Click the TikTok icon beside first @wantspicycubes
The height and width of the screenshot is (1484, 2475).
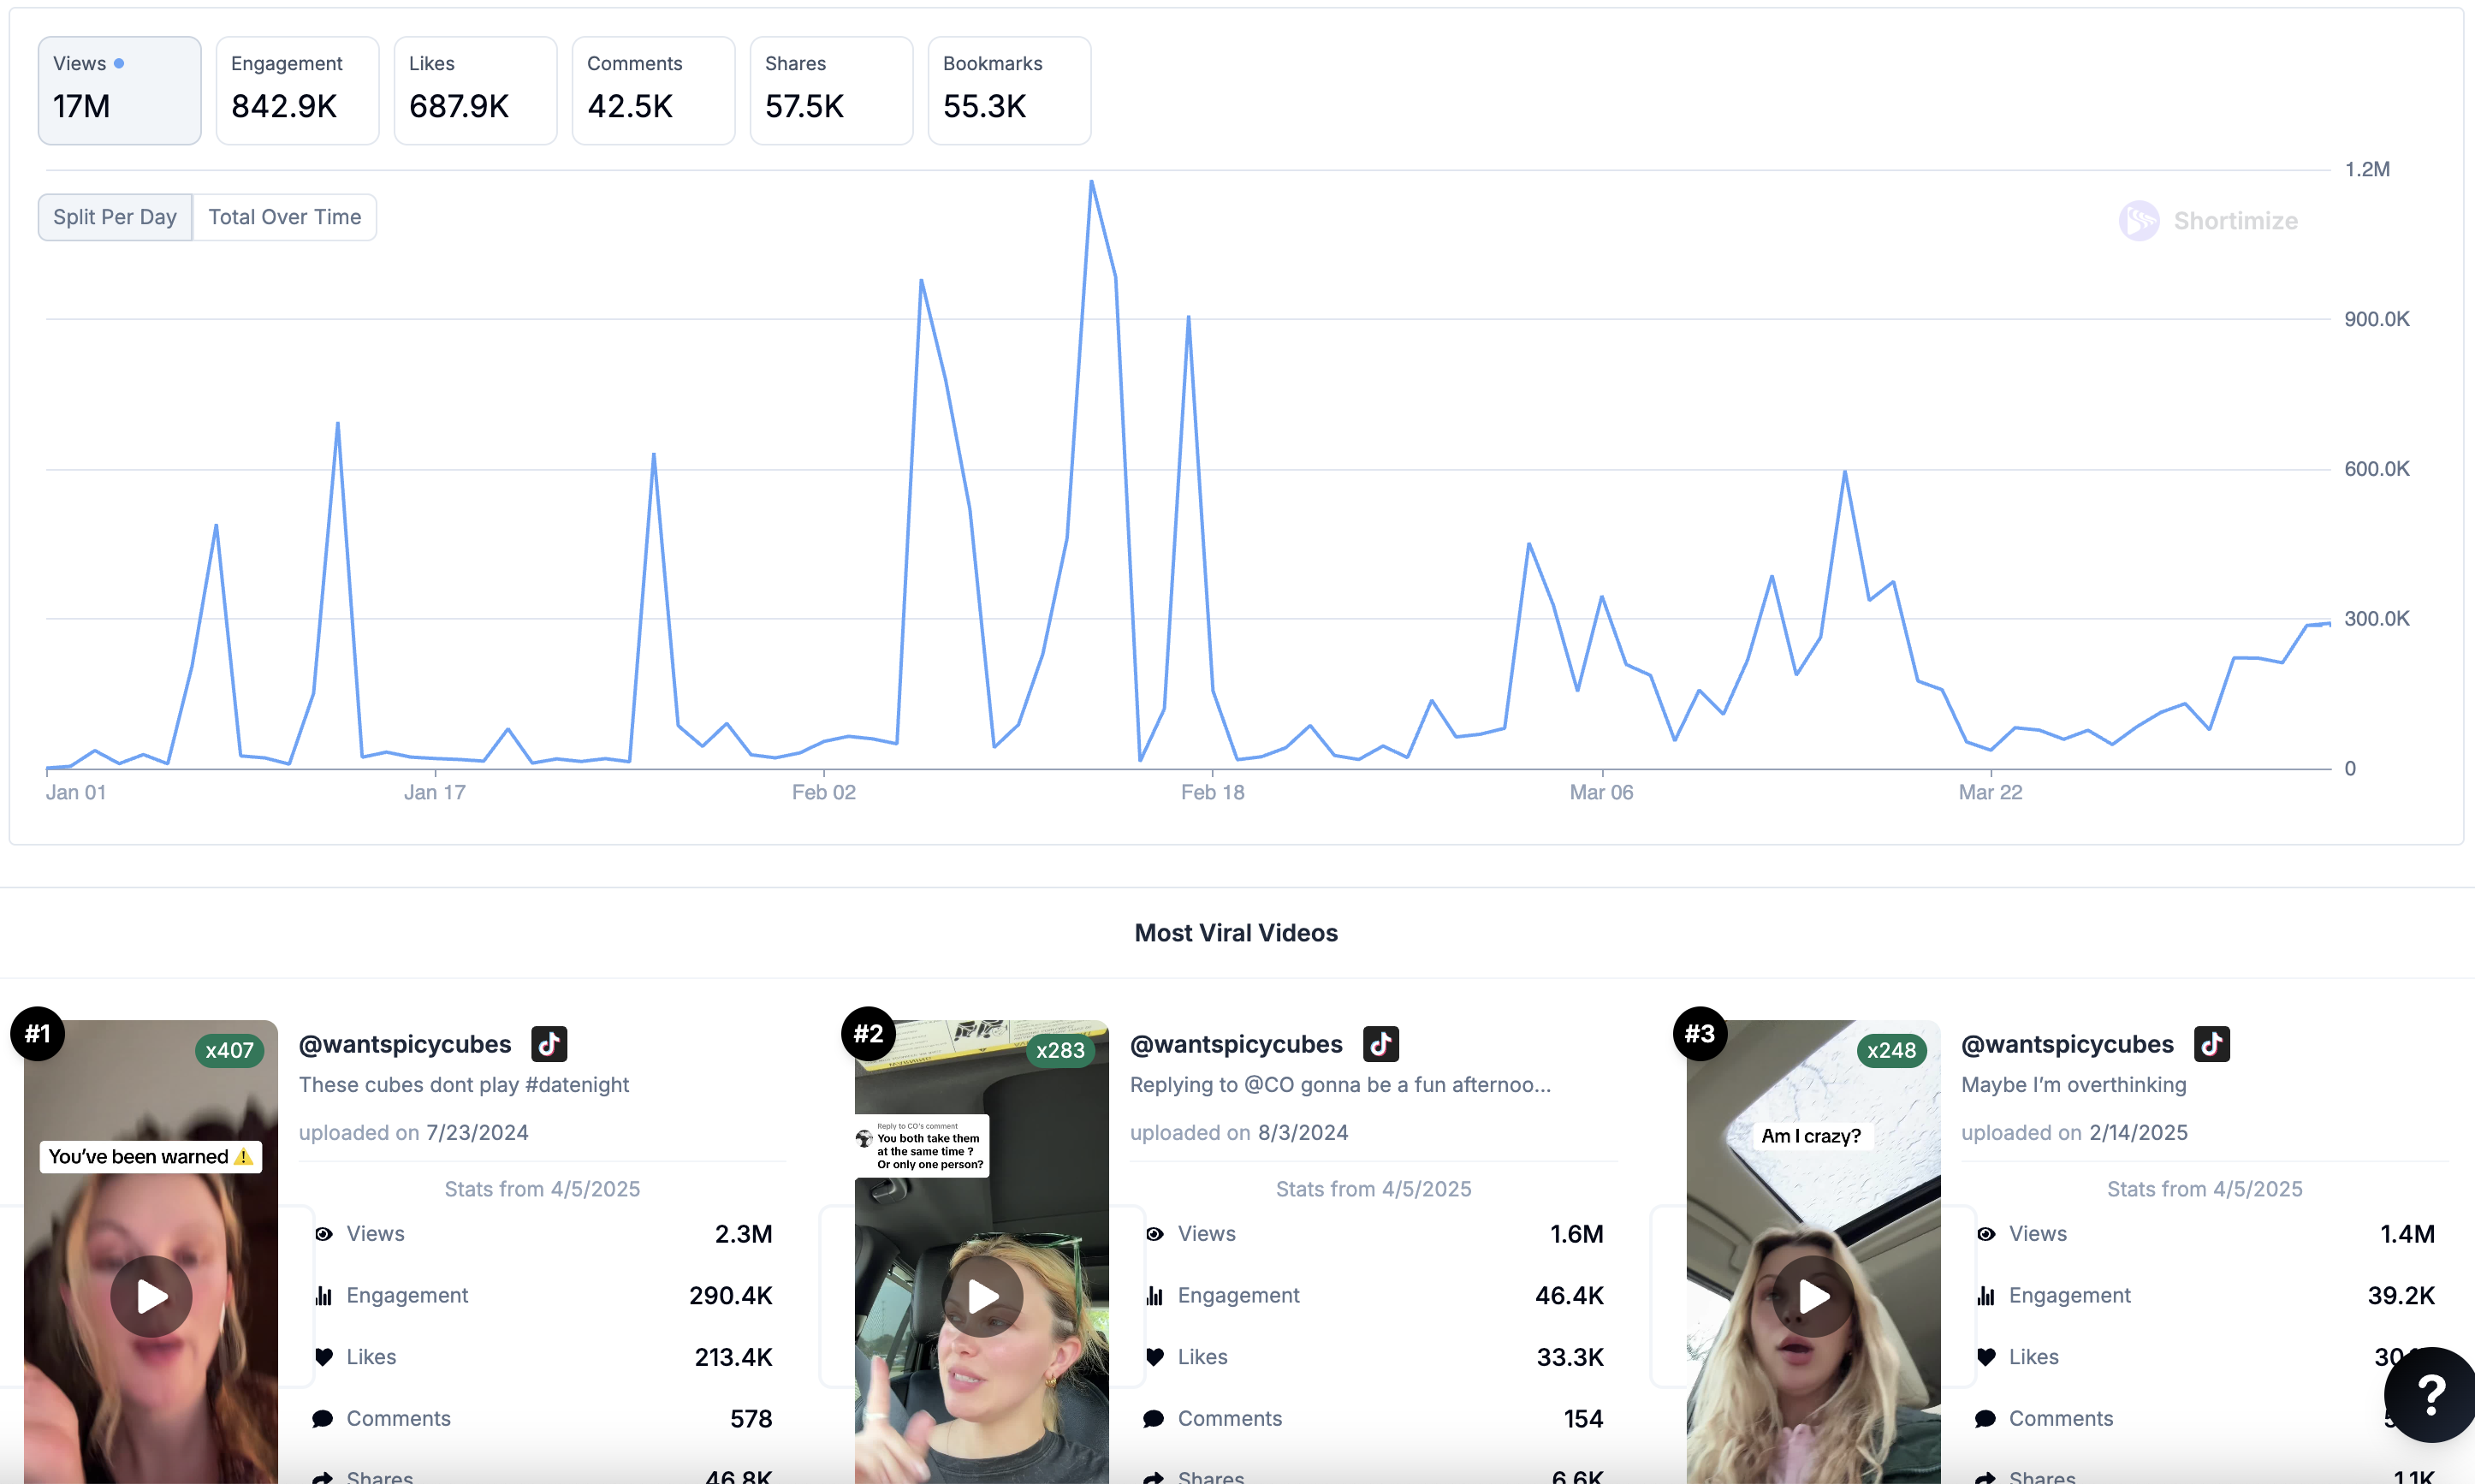[x=549, y=1044]
